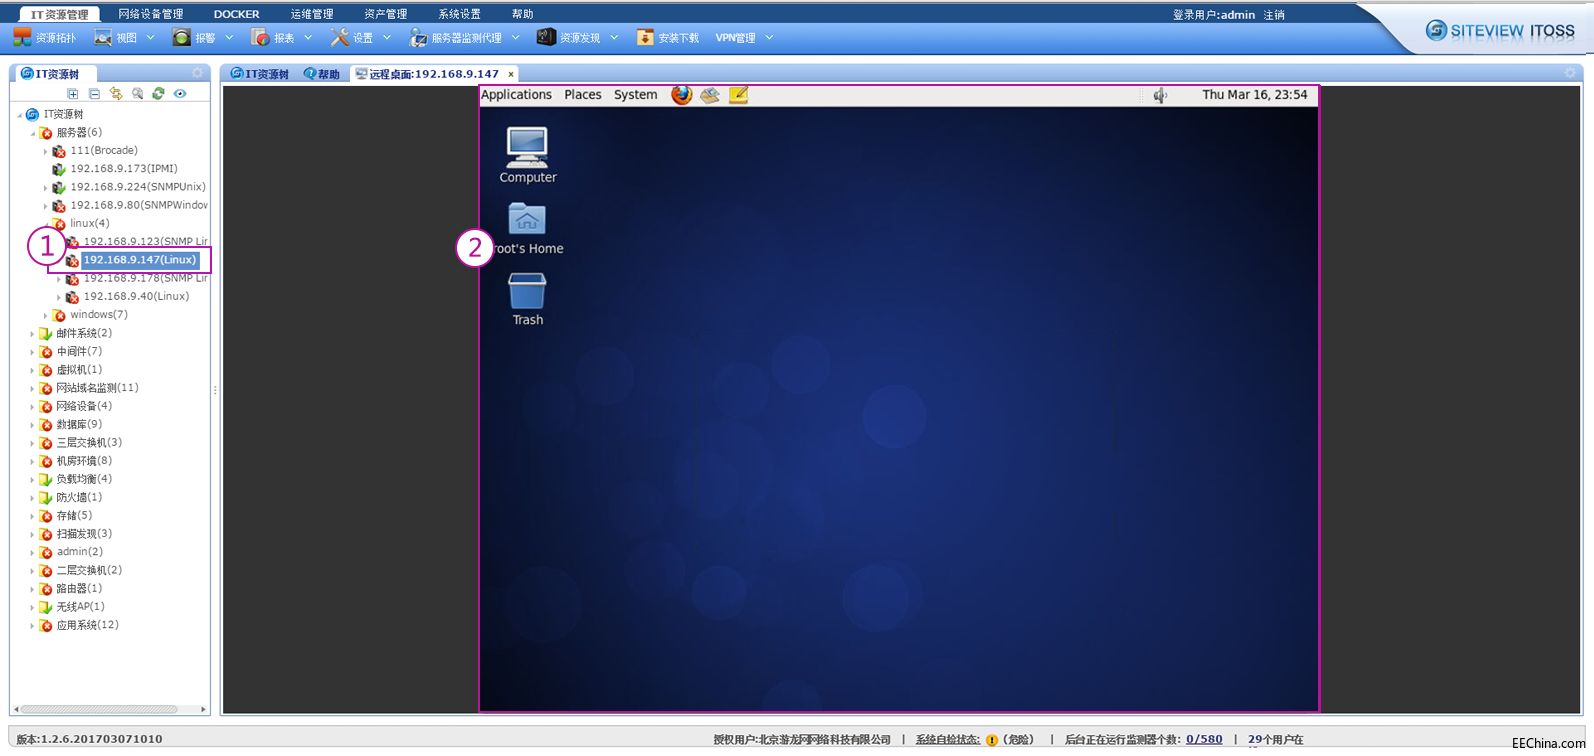Expand the windows(7) tree node
The height and width of the screenshot is (756, 1594).
tap(45, 315)
